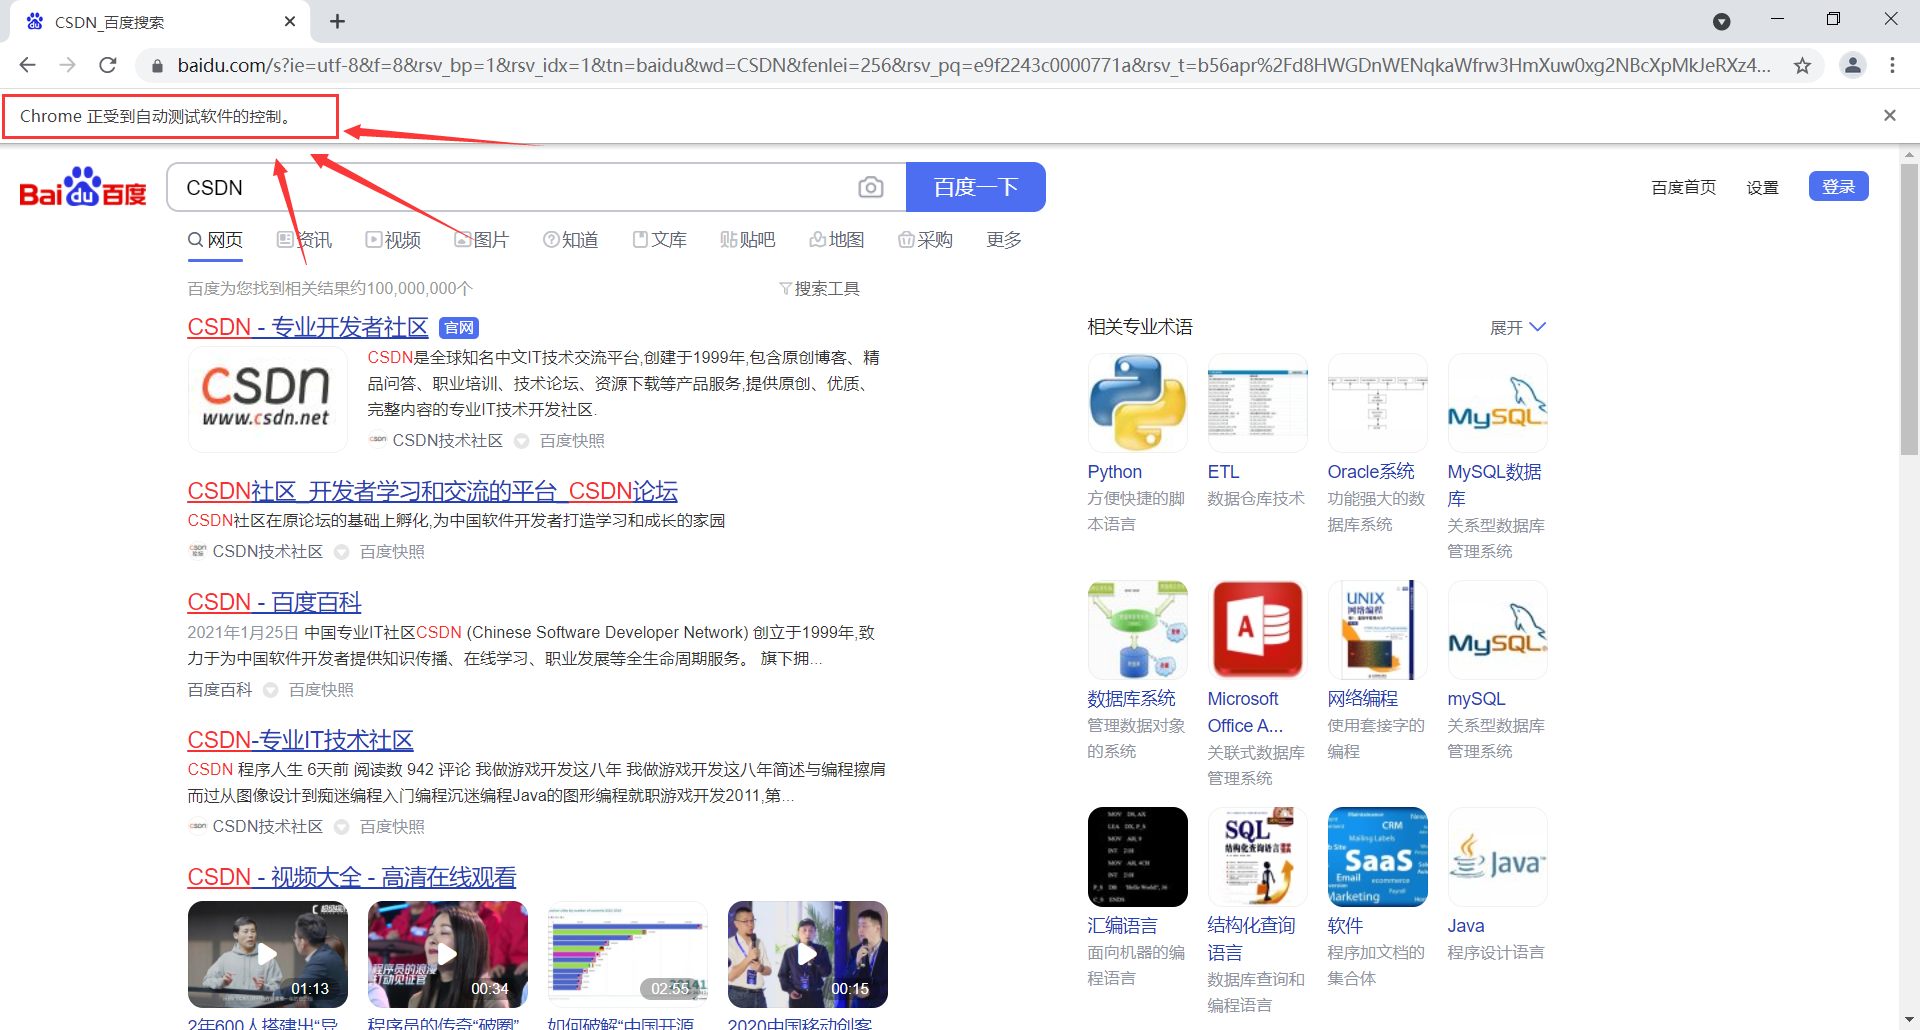The image size is (1920, 1030).
Task: Click the CSDN www.csdn.net logo thumbnail
Action: (267, 400)
